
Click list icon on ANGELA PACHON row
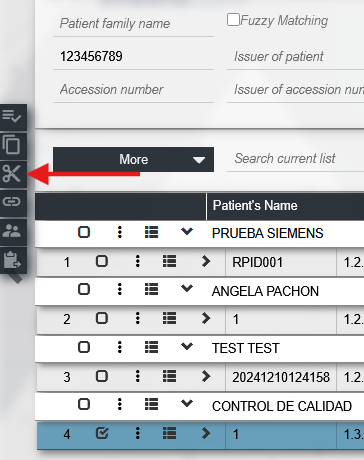click(x=151, y=289)
